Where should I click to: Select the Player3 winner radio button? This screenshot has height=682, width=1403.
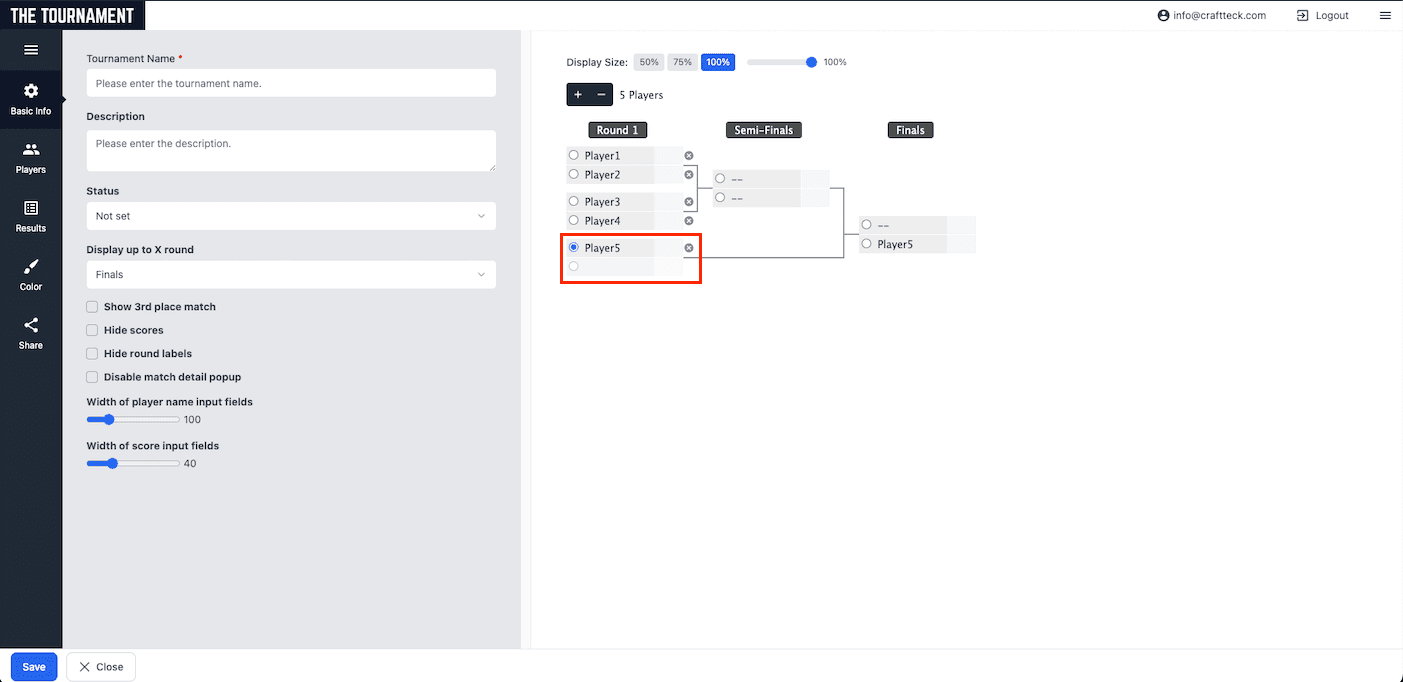[x=574, y=202]
